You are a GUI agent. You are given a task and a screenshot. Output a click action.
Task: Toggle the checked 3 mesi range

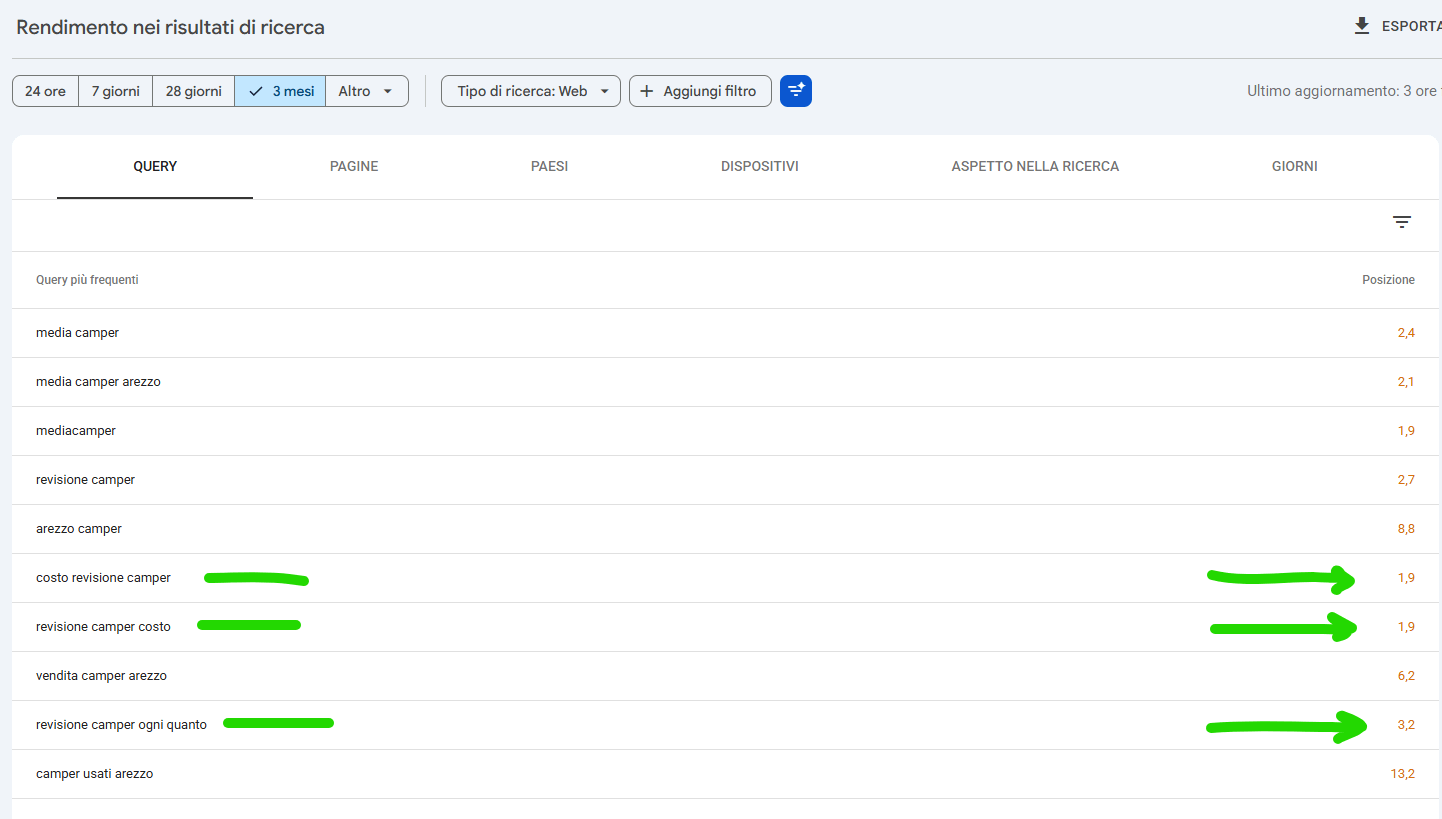[x=281, y=91]
